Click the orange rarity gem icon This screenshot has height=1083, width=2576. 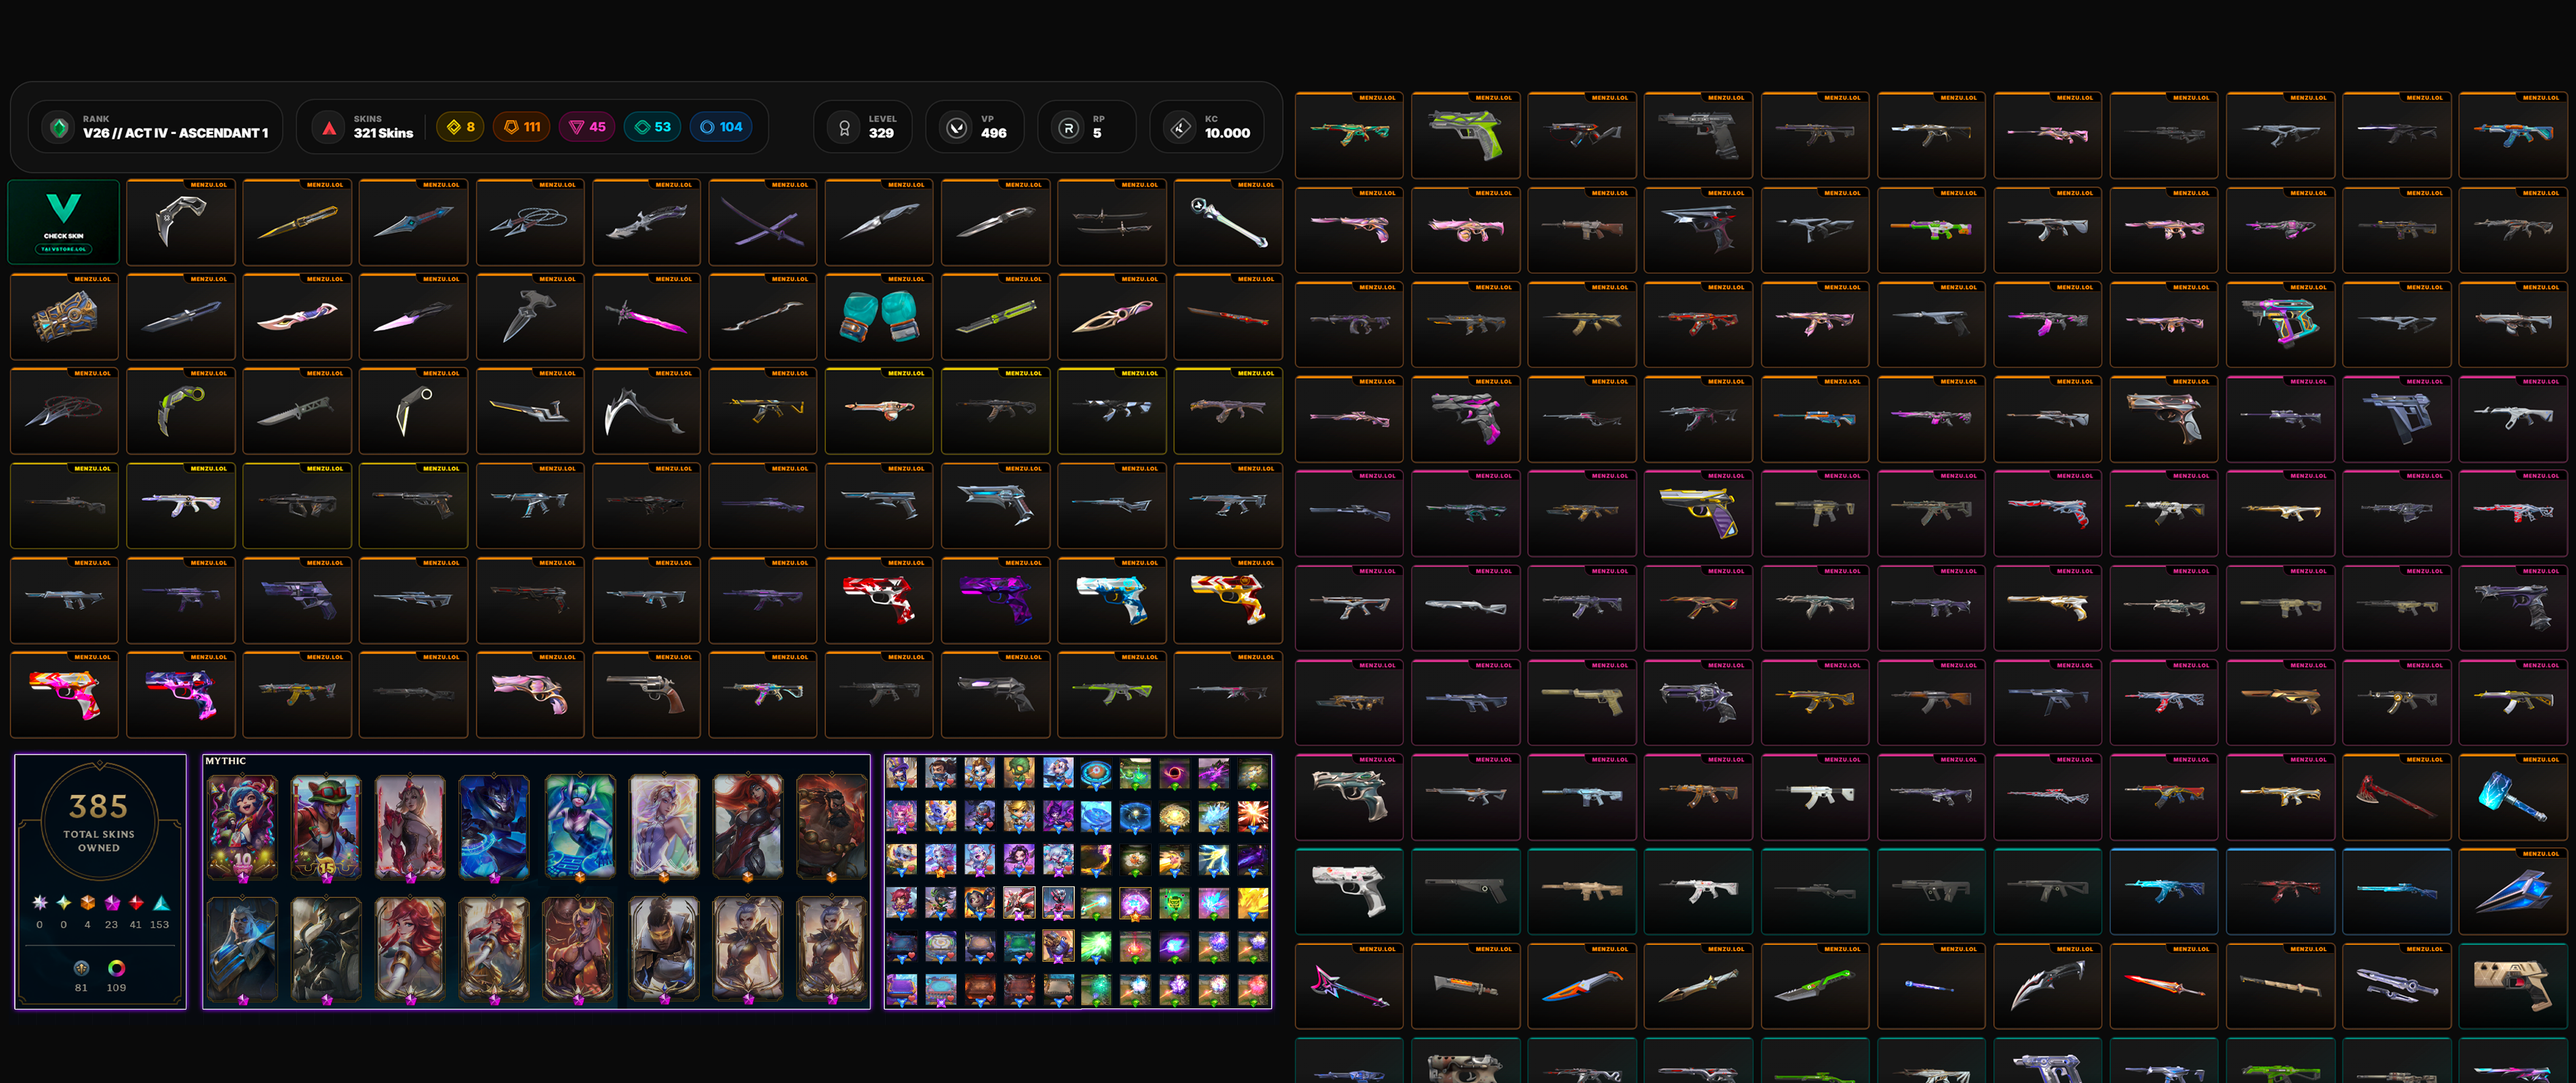tap(88, 903)
